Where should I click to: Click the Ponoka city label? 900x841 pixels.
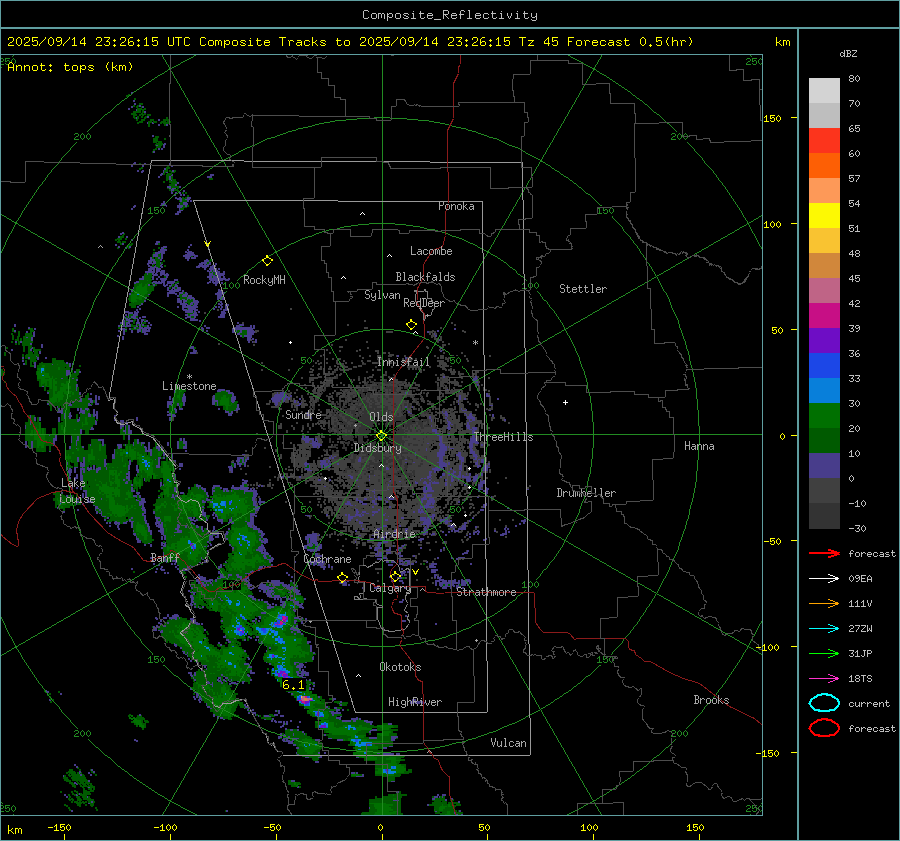pos(456,206)
